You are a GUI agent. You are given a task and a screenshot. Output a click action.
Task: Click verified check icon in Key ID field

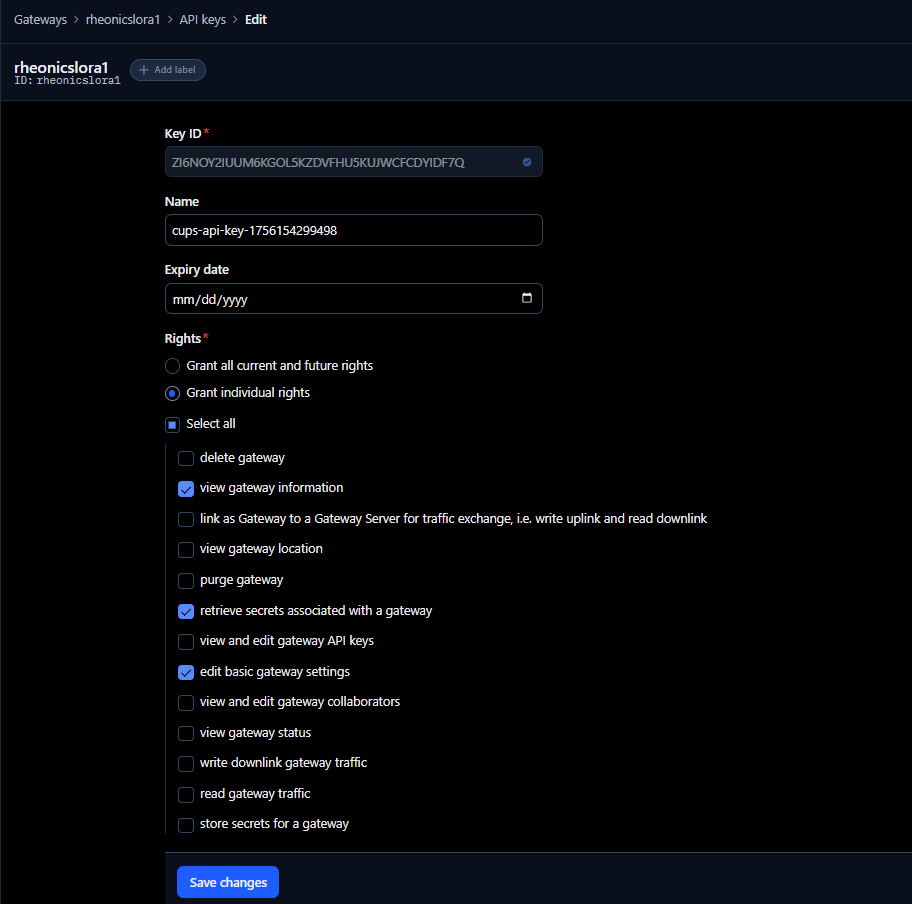(x=527, y=162)
